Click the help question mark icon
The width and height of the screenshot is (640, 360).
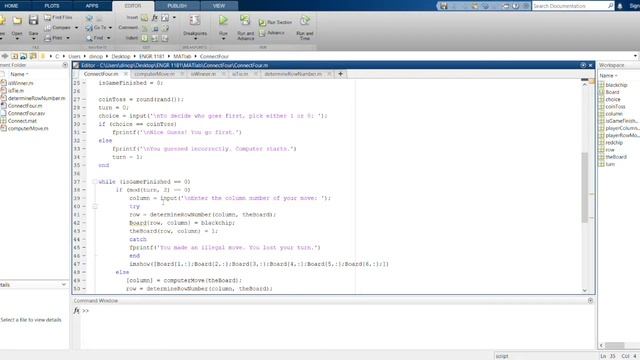[x=516, y=6]
